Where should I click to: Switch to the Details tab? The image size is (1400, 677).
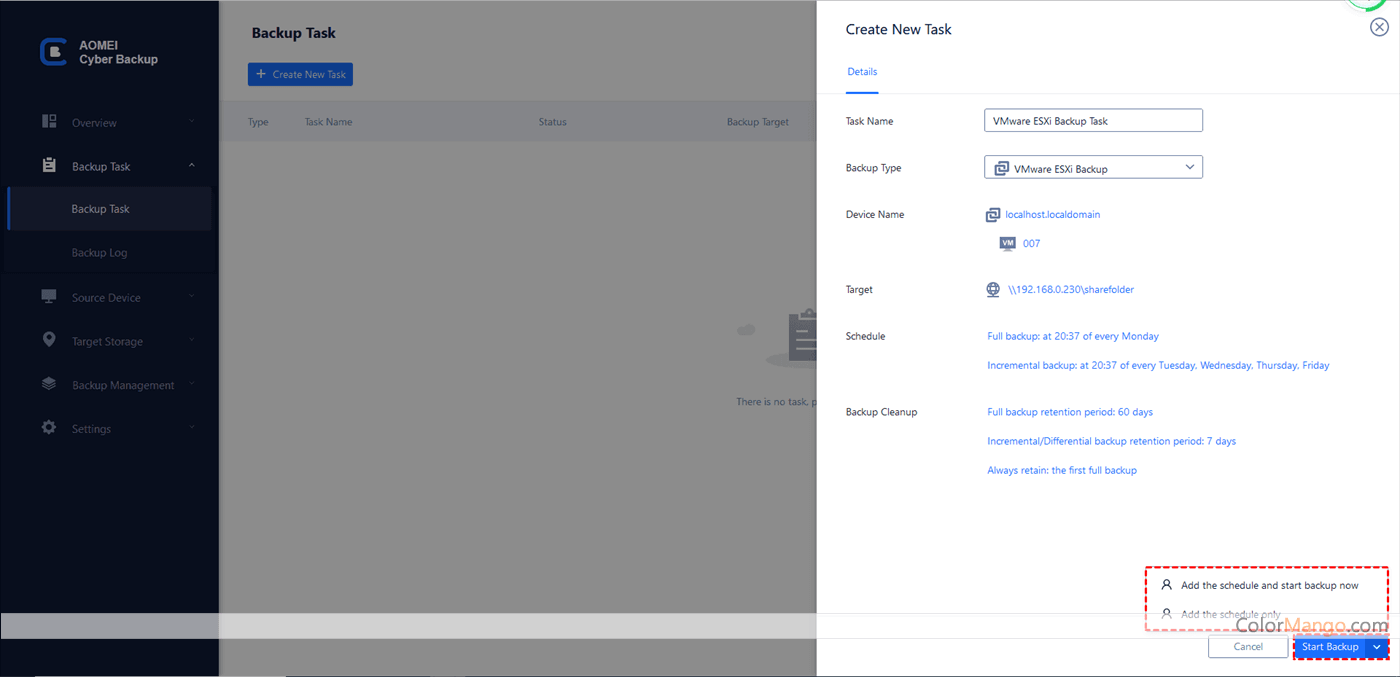tap(862, 71)
